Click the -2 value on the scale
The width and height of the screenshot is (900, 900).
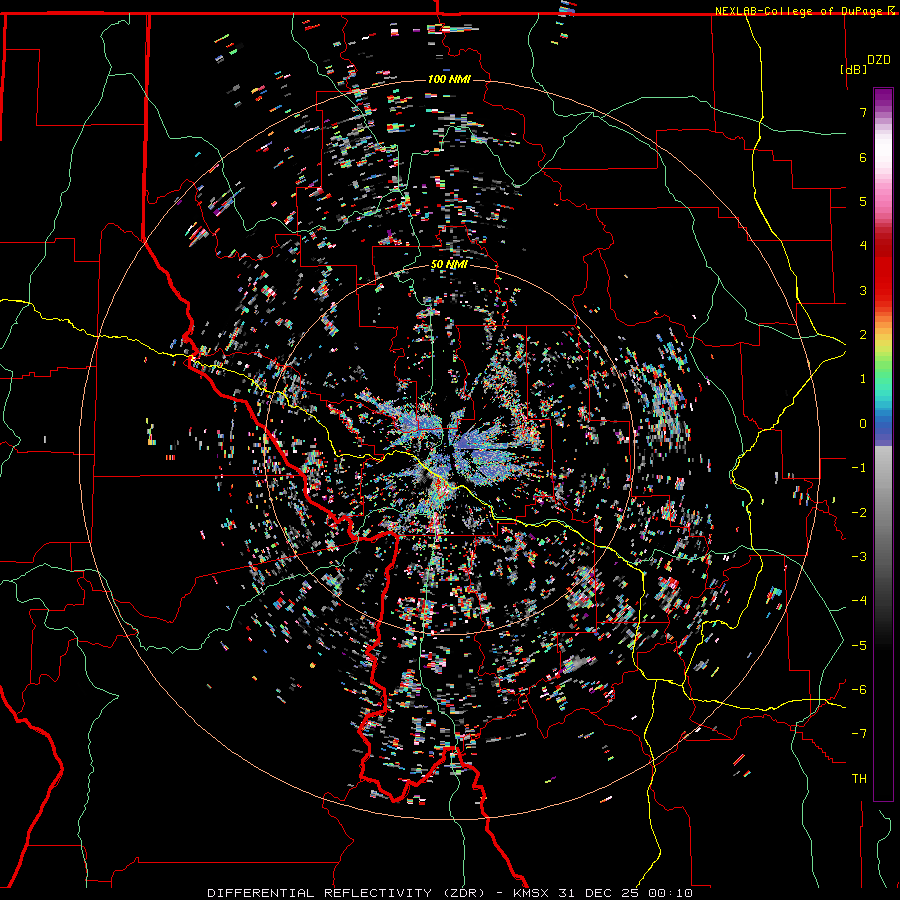coord(859,513)
